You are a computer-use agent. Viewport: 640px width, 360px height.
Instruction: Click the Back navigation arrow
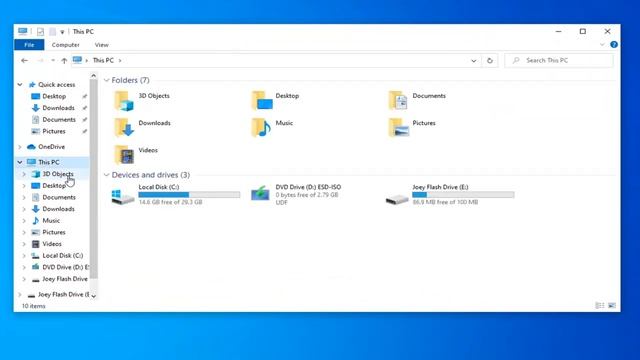(x=24, y=60)
